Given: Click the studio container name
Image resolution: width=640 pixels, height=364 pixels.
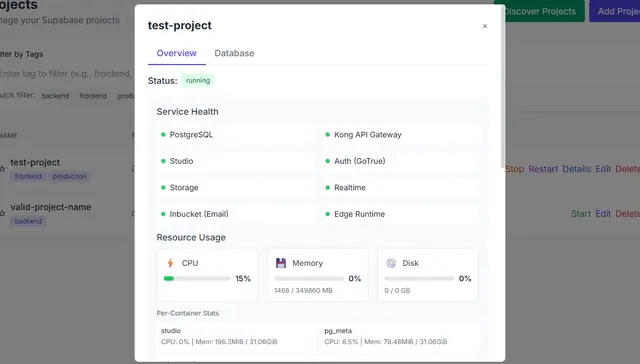Looking at the screenshot, I should pos(171,331).
